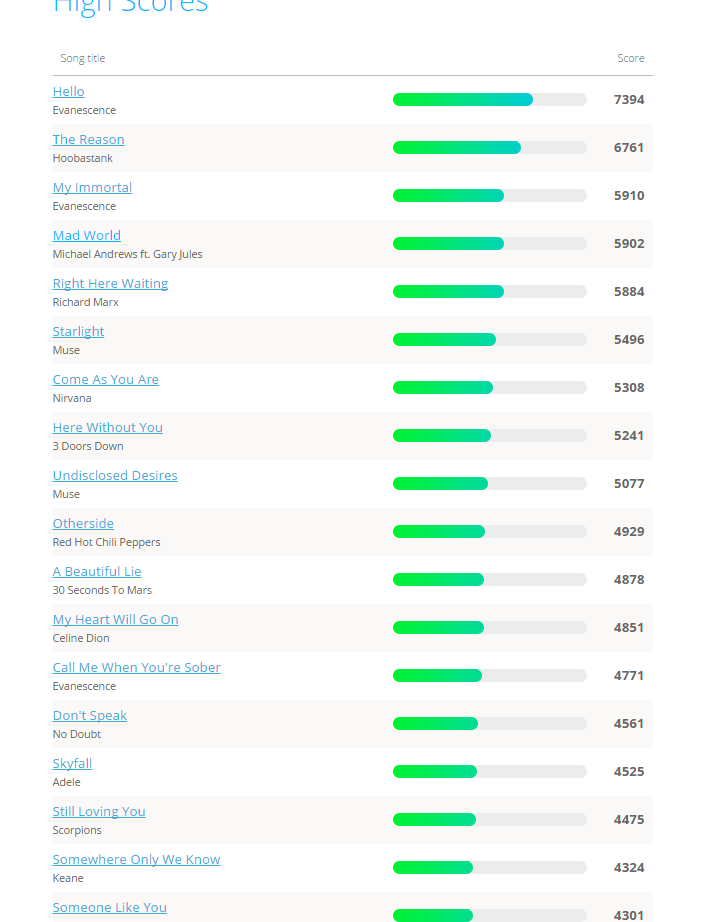Click the "Starlight" link by Muse

(x=78, y=332)
